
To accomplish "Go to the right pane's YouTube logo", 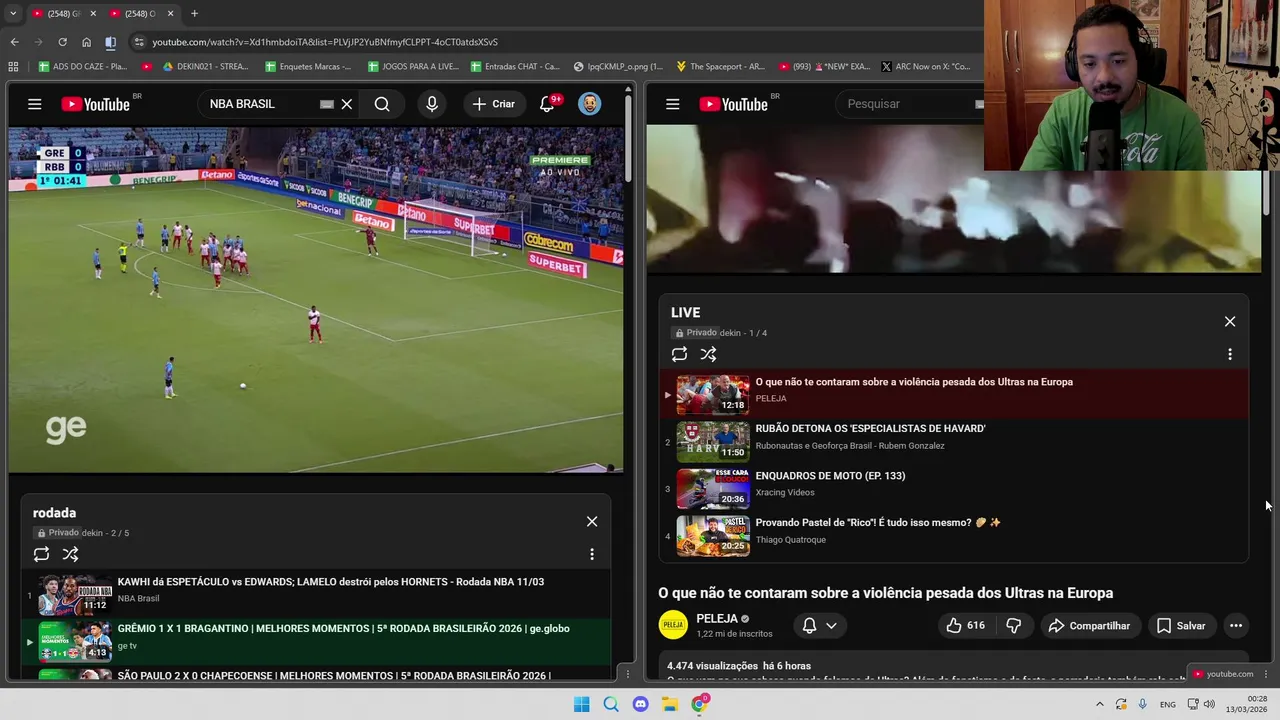I will coord(734,104).
